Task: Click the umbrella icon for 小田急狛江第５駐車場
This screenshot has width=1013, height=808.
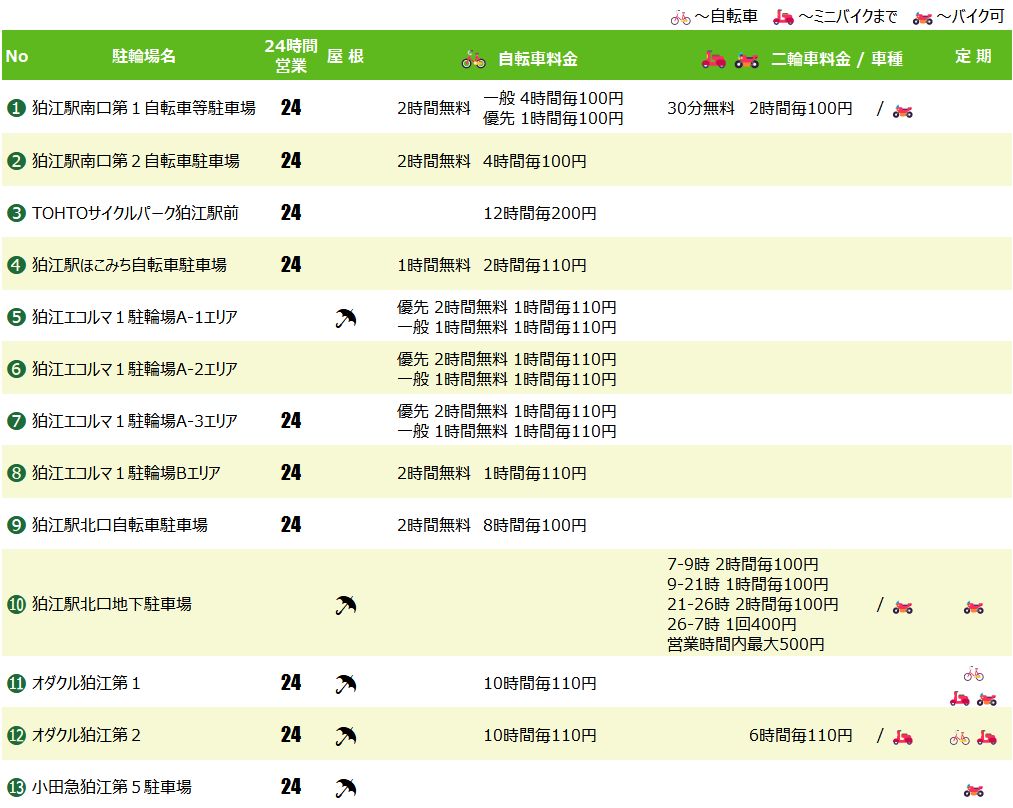Action: (346, 788)
